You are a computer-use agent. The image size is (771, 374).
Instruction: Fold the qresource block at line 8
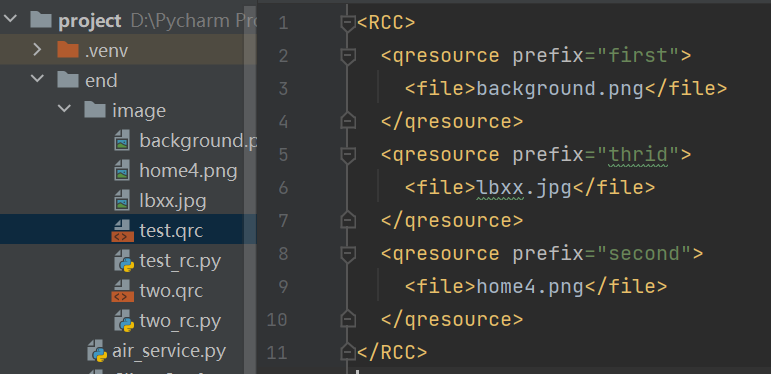[348, 254]
